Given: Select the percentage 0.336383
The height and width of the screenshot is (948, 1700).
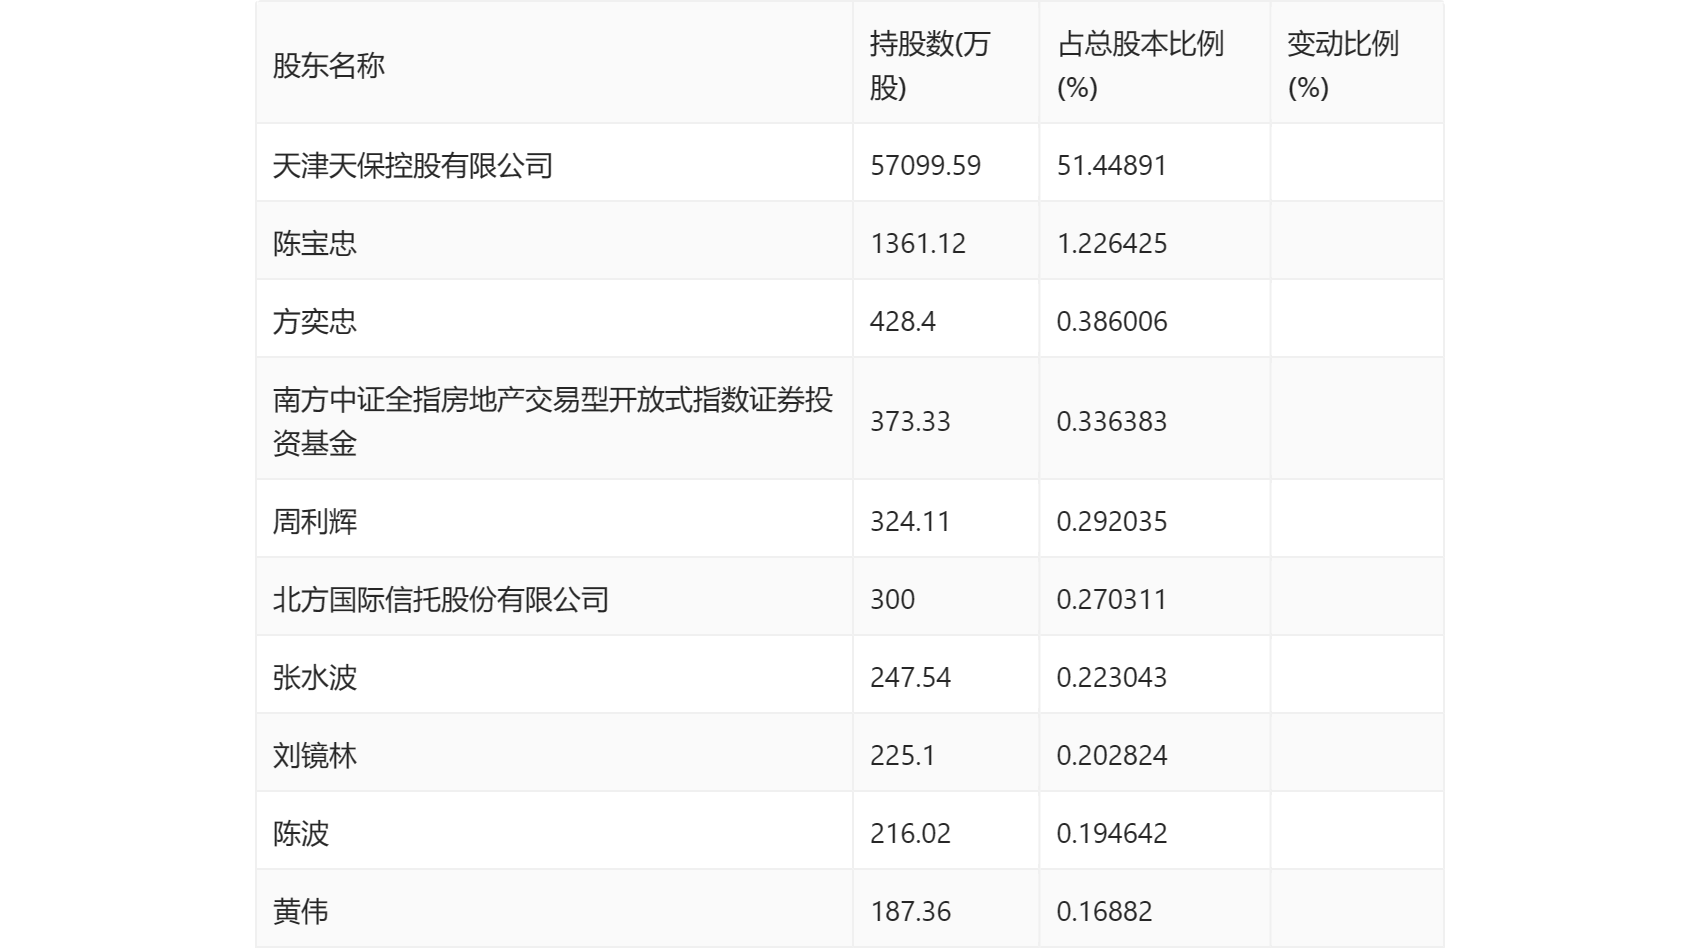Looking at the screenshot, I should (x=1112, y=422).
